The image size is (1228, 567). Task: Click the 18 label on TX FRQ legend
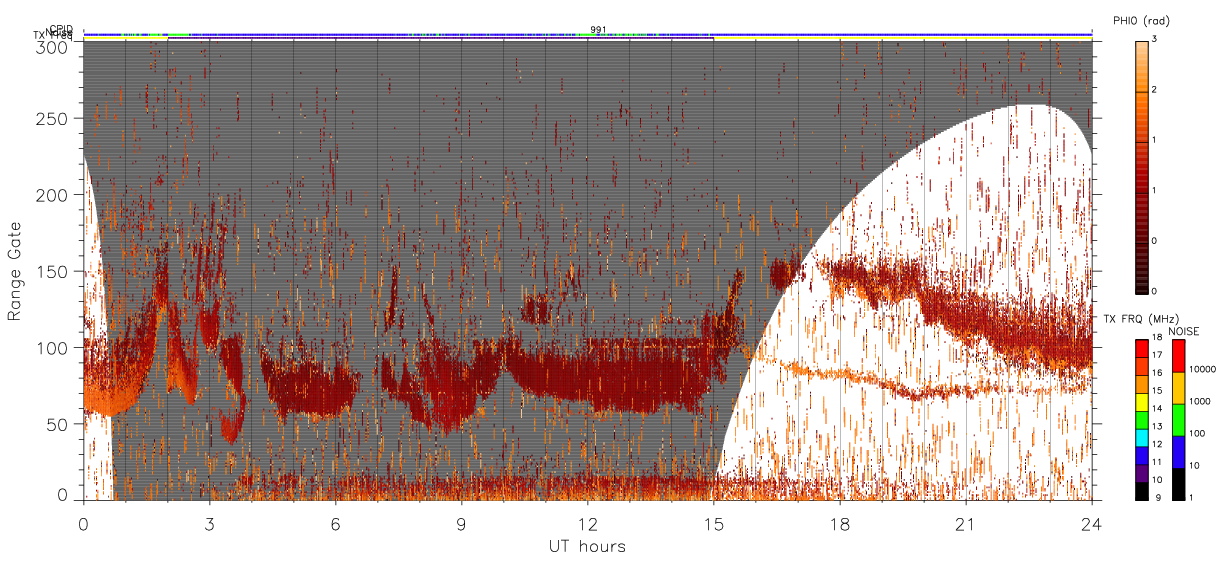(x=1157, y=337)
